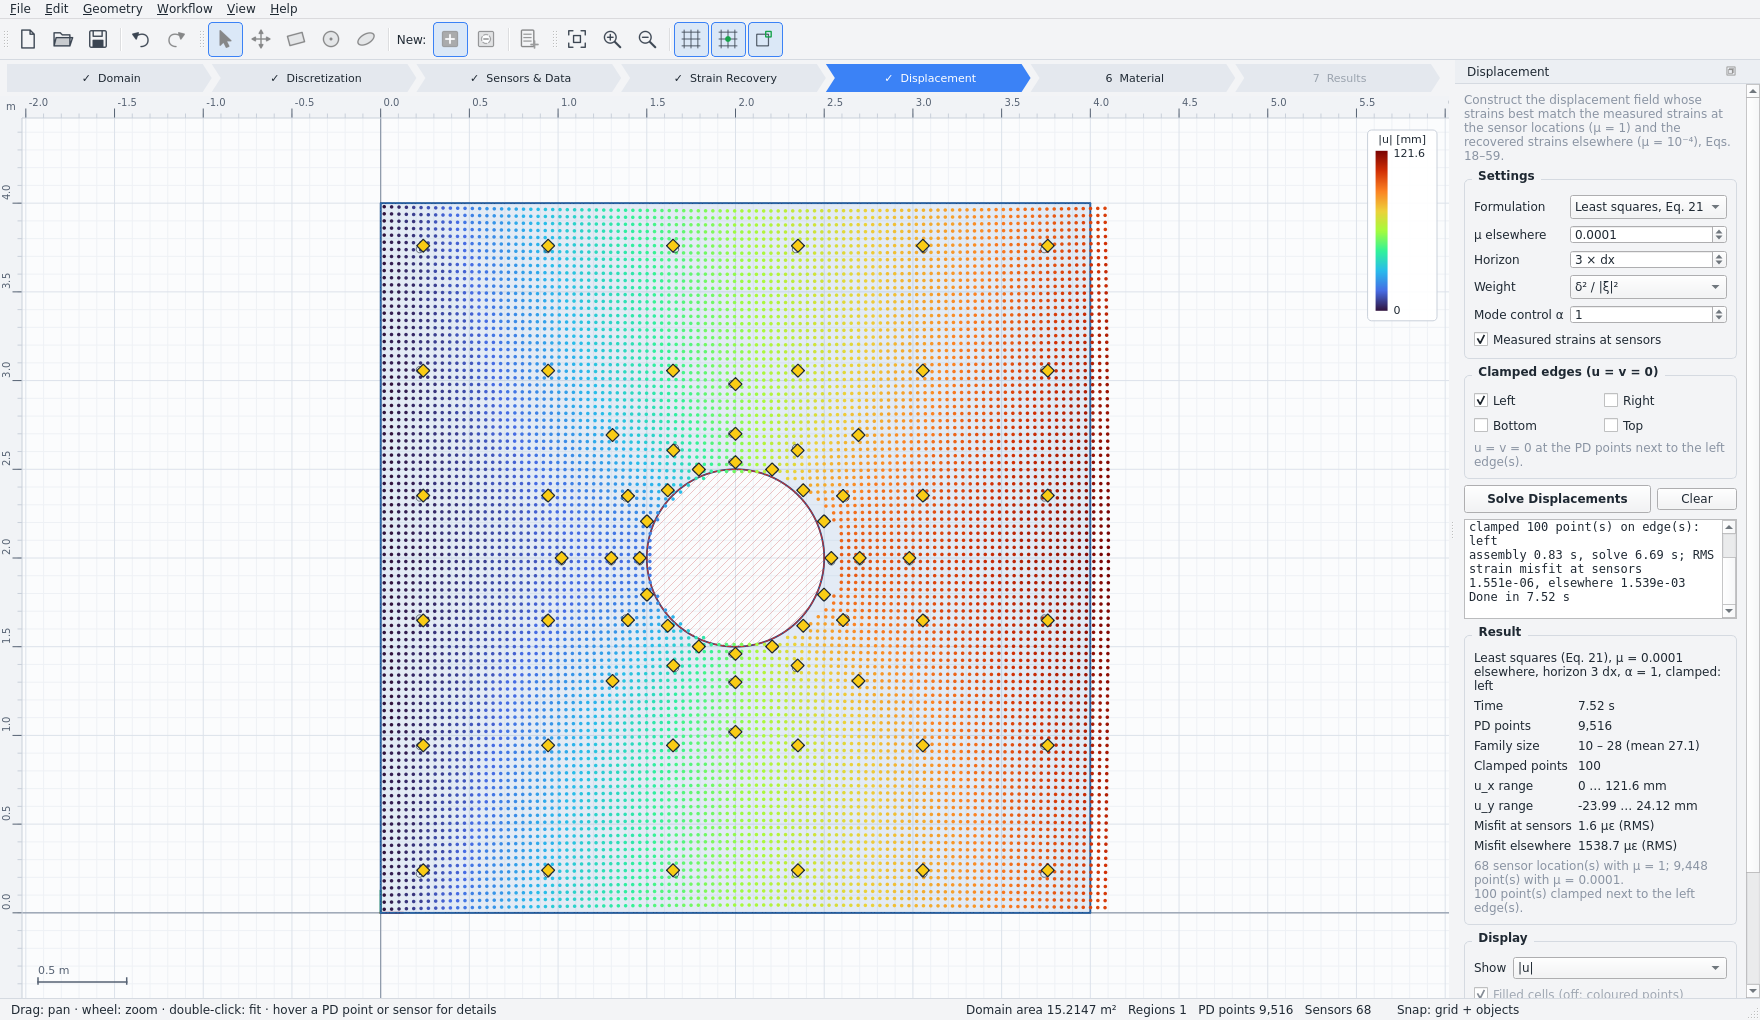
Task: Click the right panel scrollbar down arrow
Action: coord(1752,991)
